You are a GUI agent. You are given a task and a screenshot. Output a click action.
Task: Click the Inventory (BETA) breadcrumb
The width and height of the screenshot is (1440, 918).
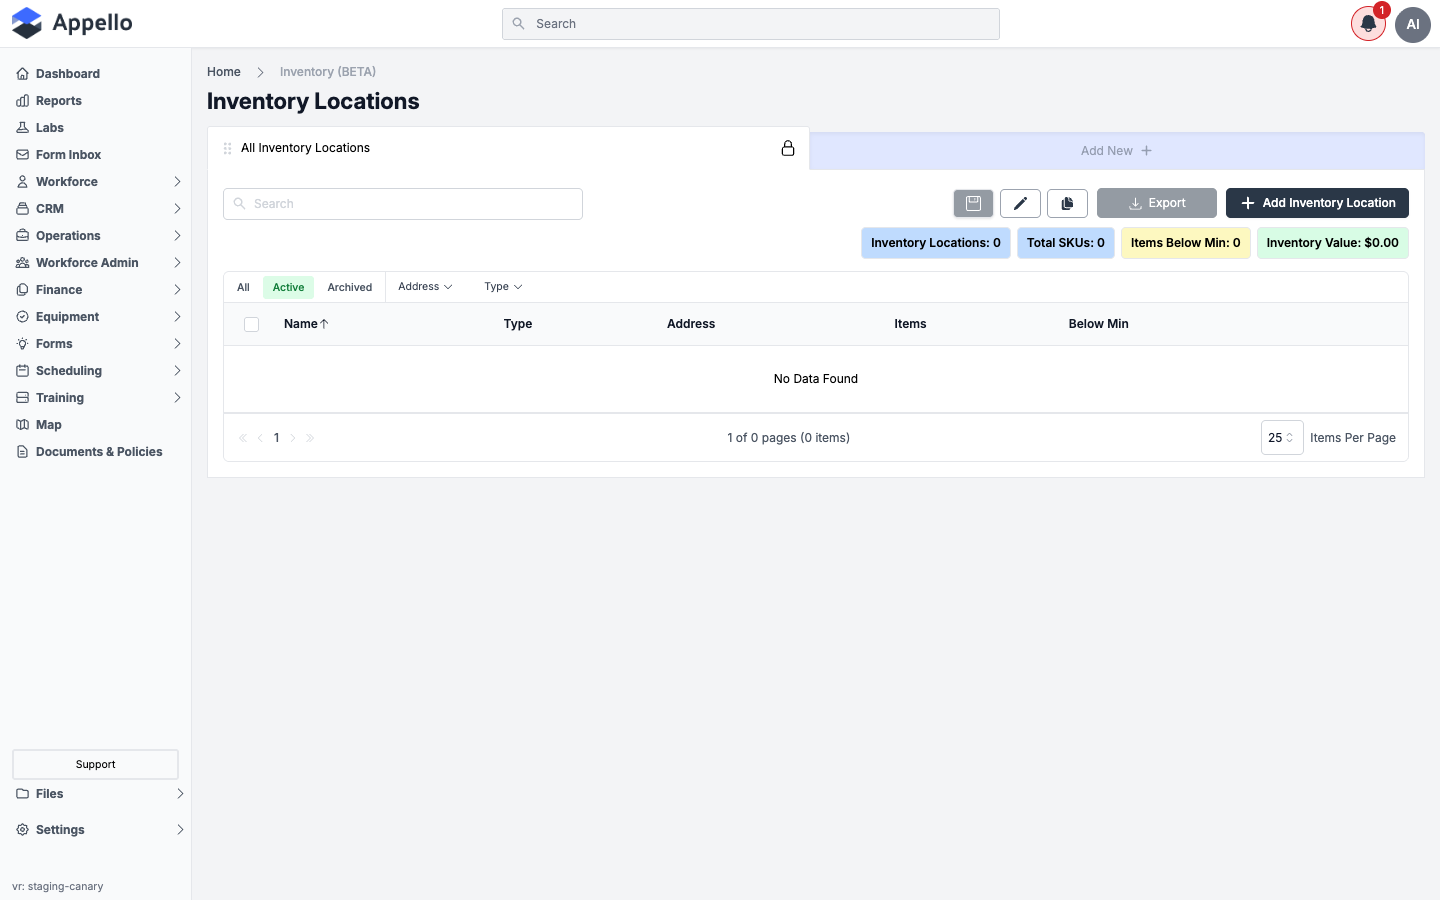coord(328,72)
